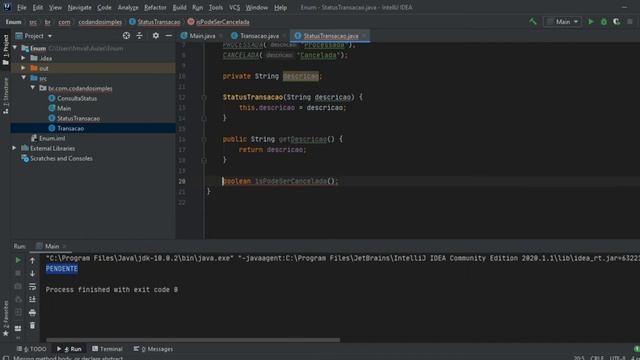Select Enum.iml file in tree

tap(52, 138)
